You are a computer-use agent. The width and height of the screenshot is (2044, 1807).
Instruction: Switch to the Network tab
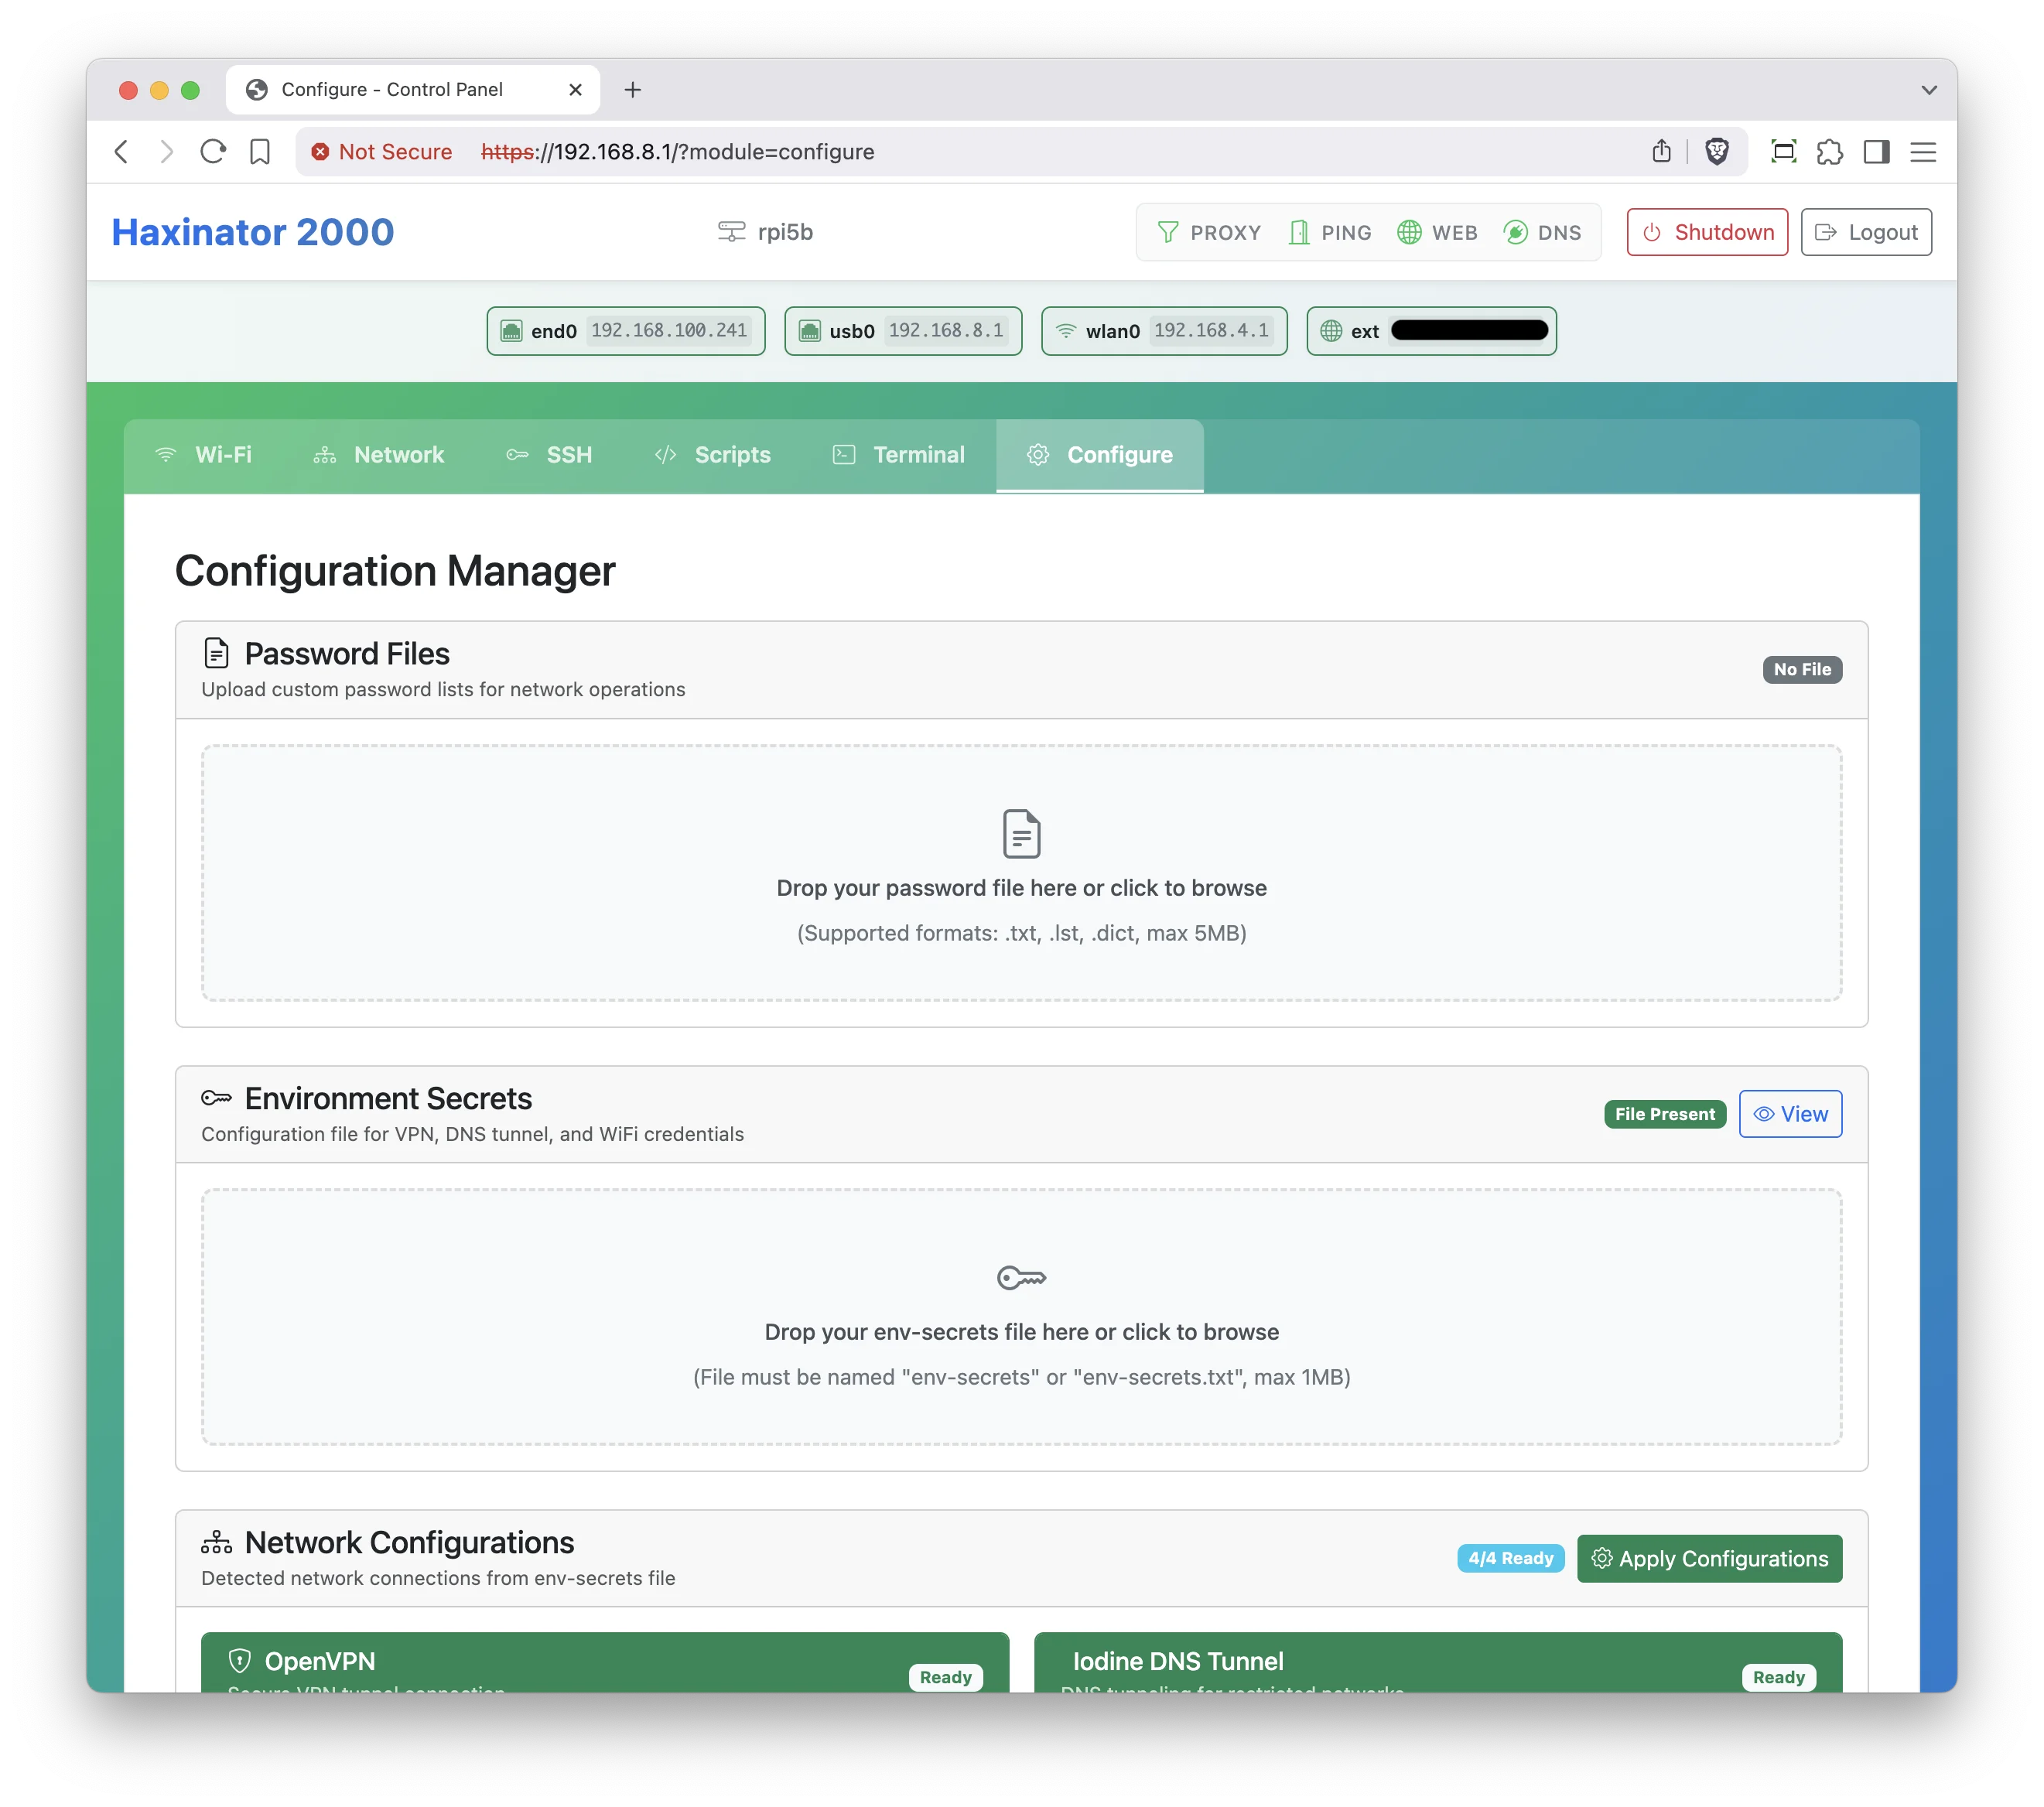(379, 455)
